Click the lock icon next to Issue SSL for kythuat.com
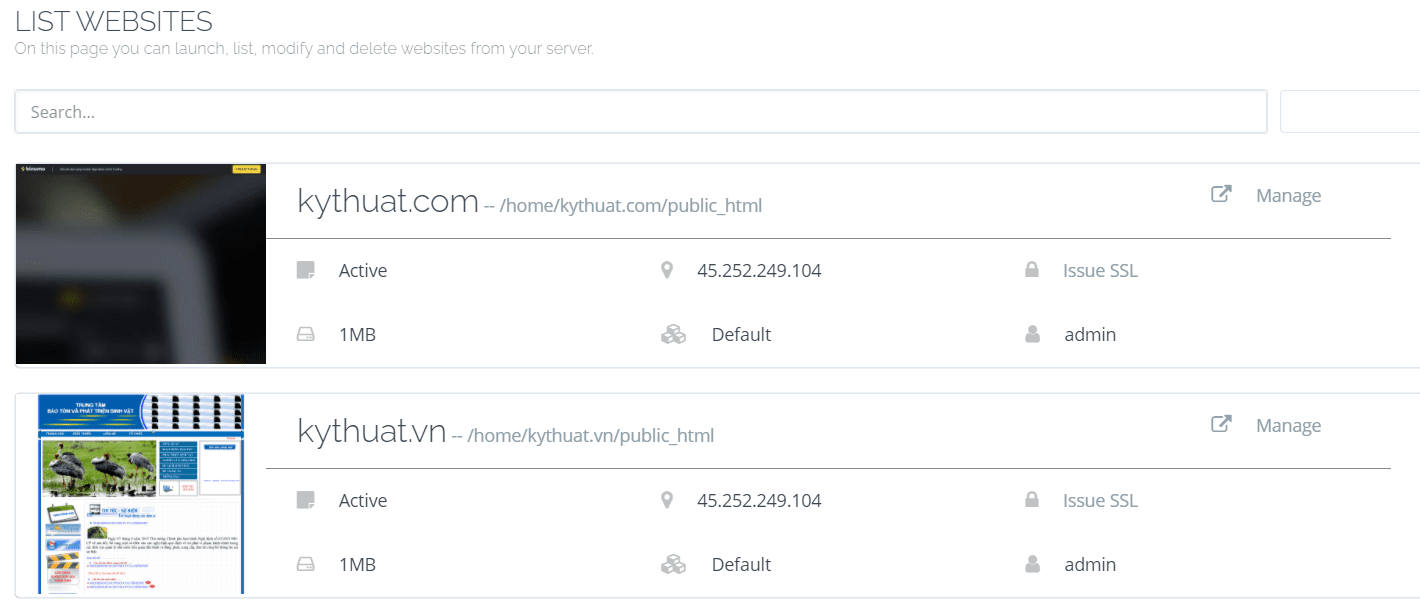 point(1031,269)
